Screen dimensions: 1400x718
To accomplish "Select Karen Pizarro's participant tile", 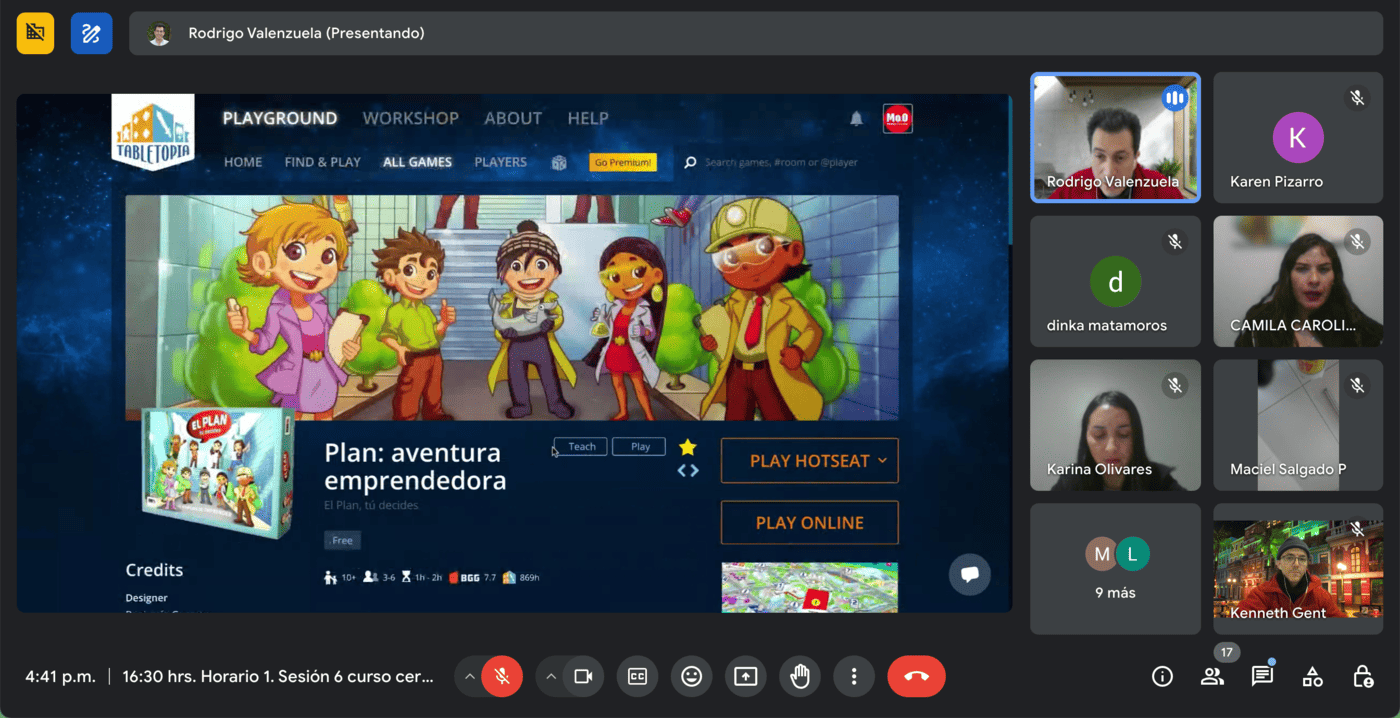I will tap(1298, 138).
